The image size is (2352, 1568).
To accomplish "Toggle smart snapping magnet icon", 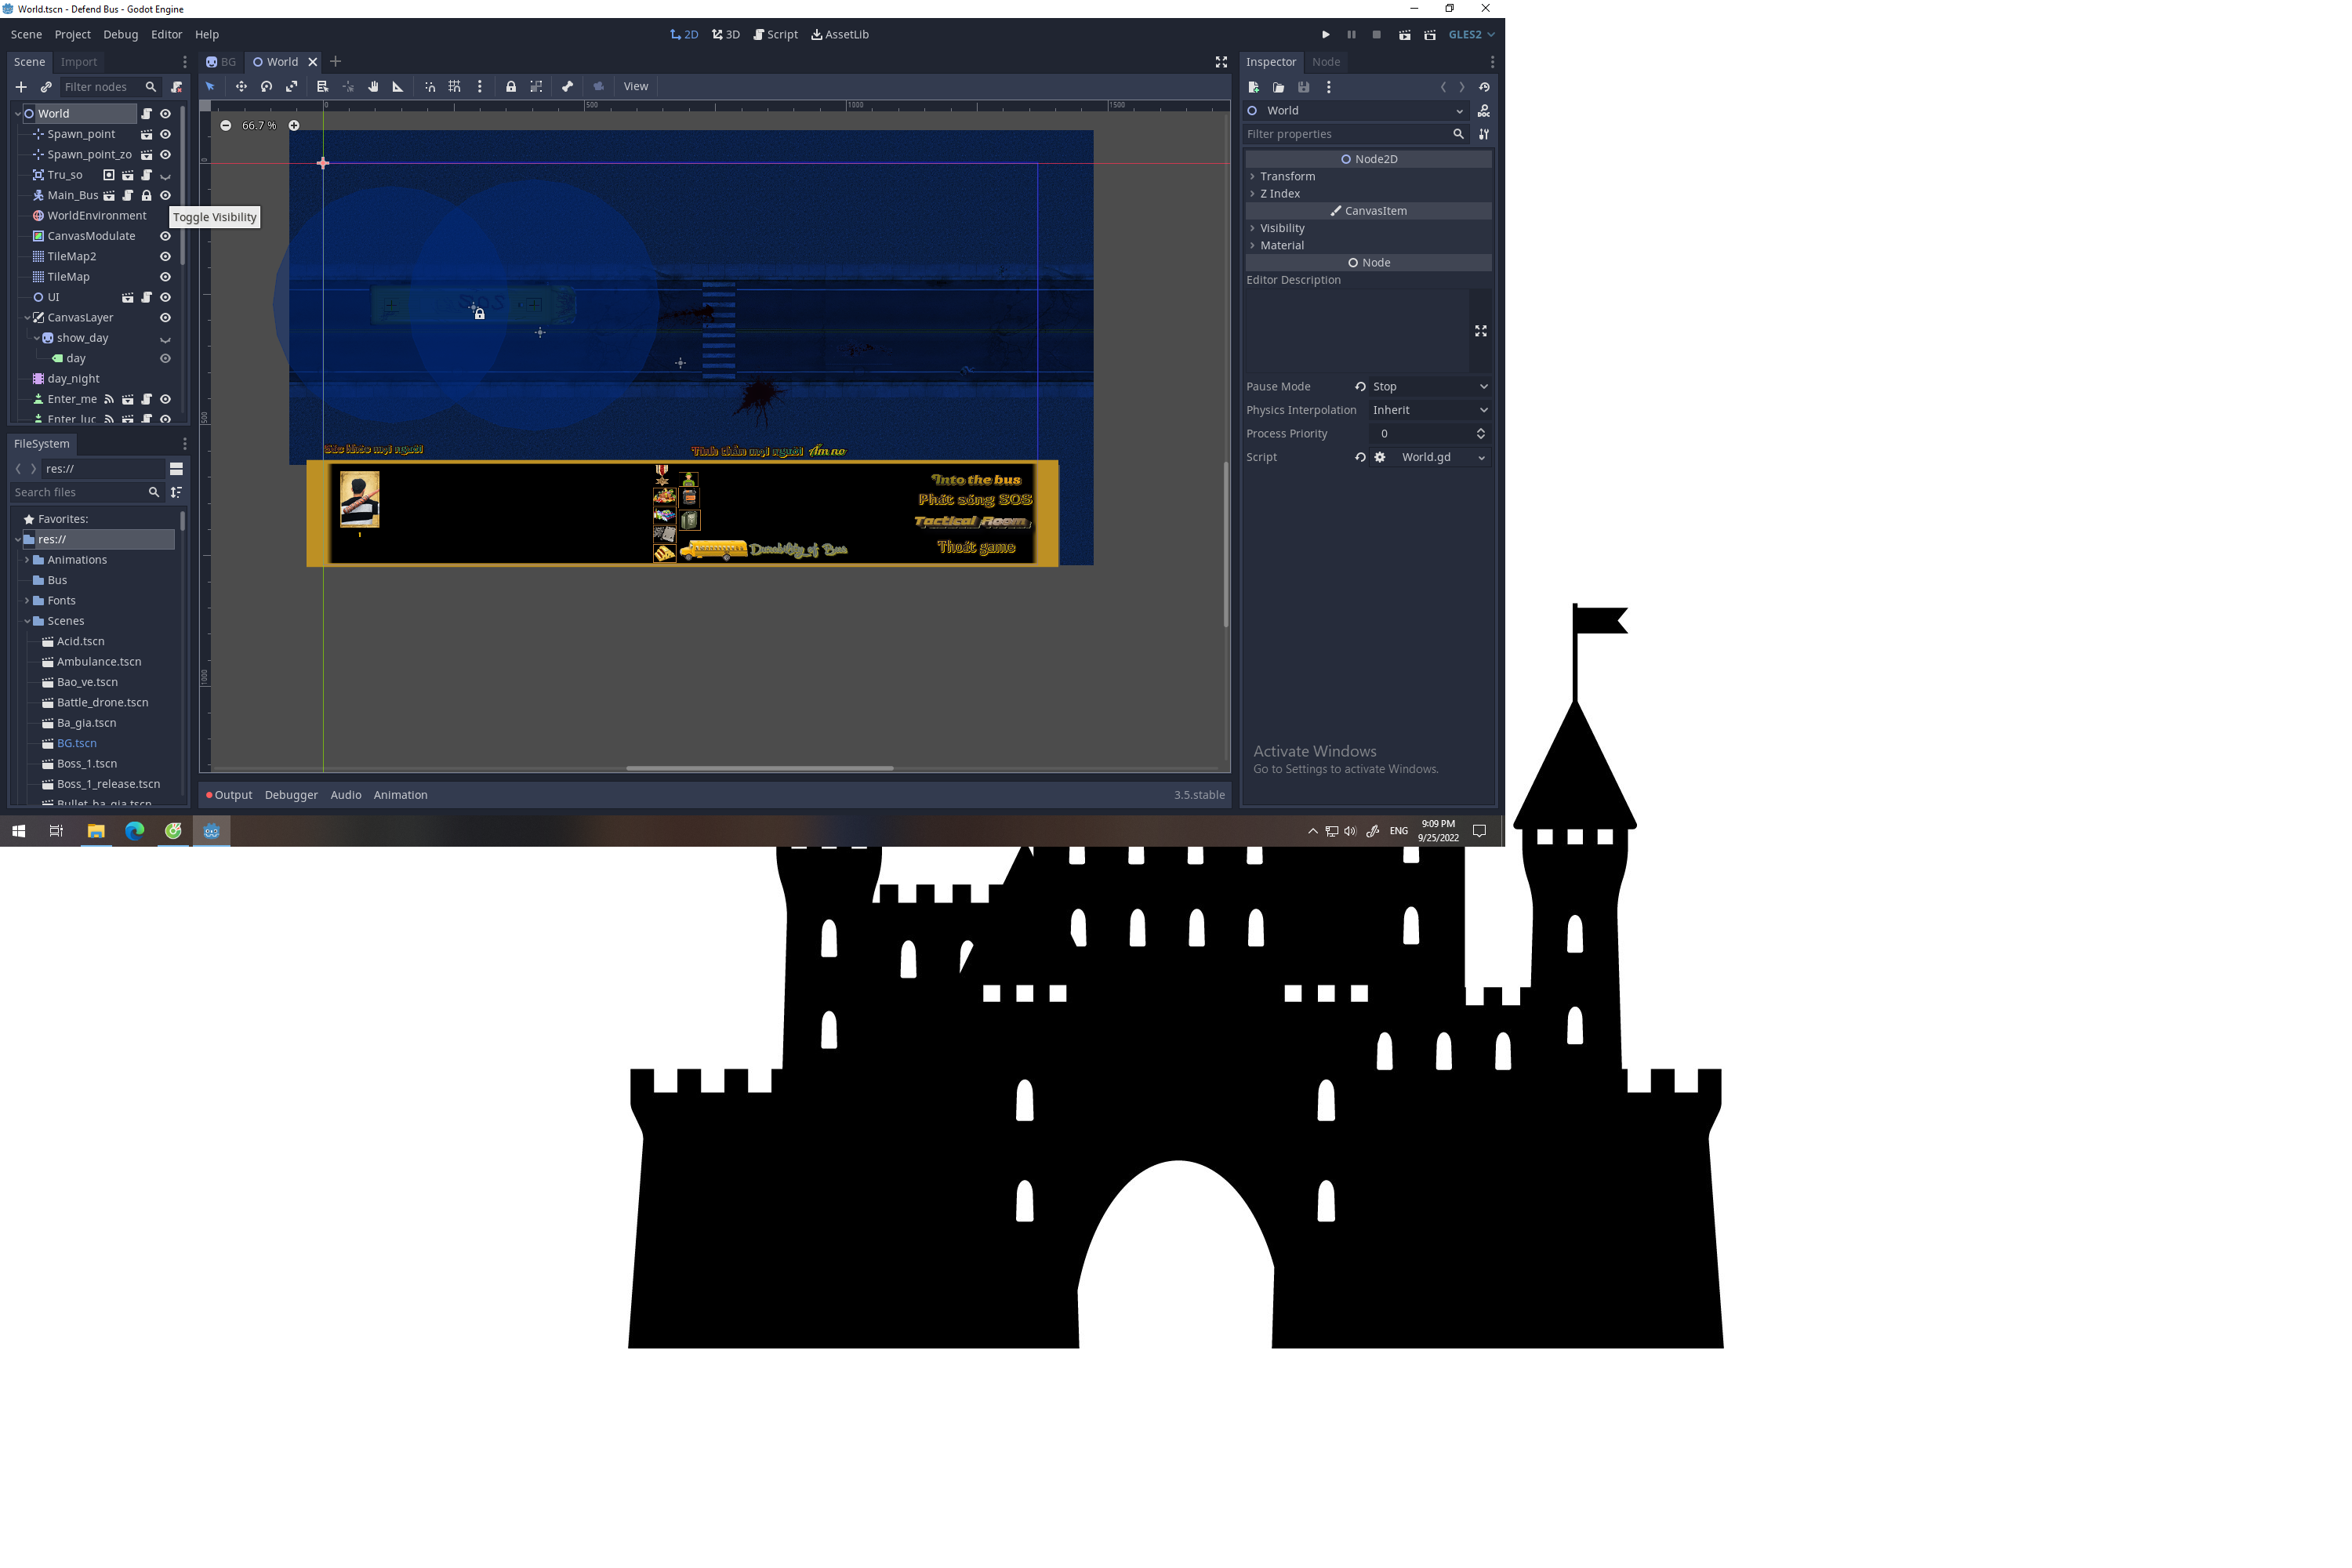I will 429,86.
